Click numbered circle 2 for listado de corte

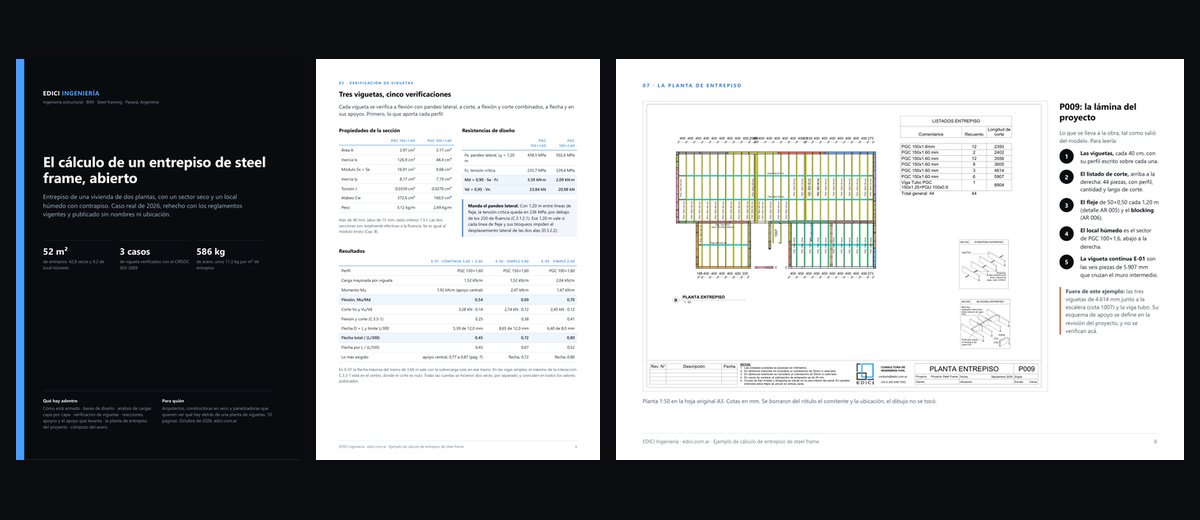[1066, 179]
